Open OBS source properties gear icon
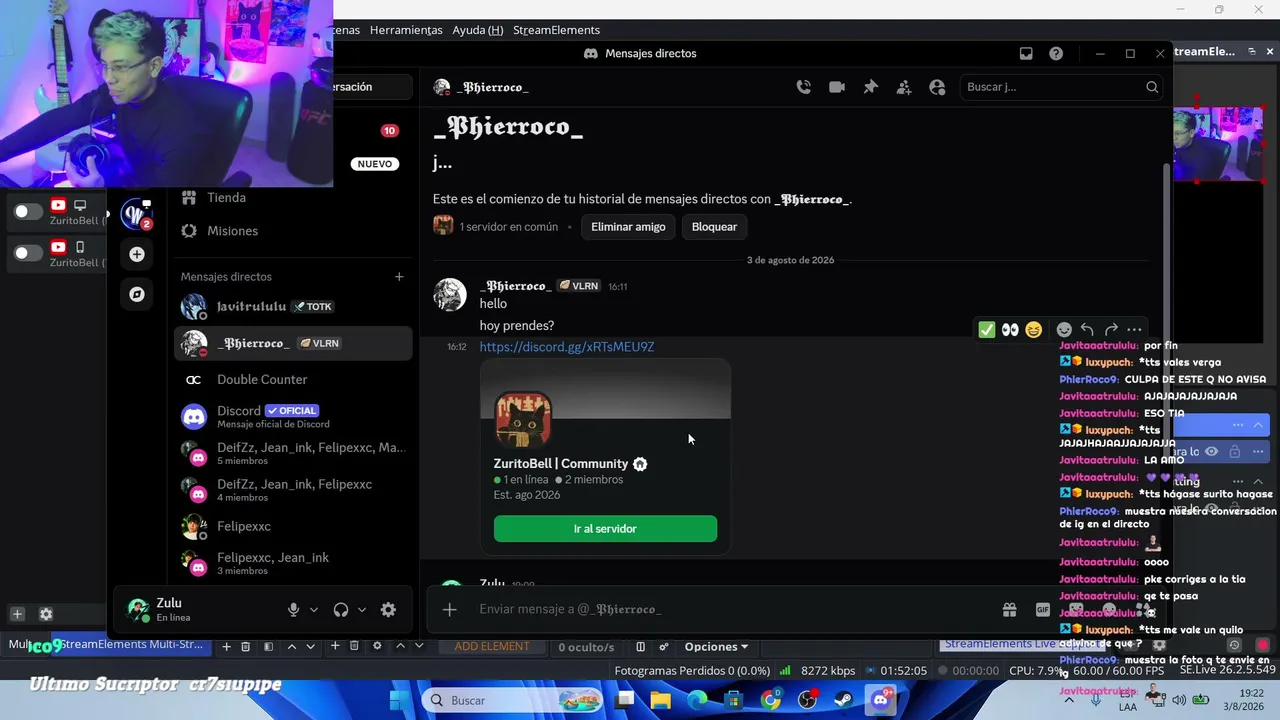1280x720 pixels. coord(377,646)
